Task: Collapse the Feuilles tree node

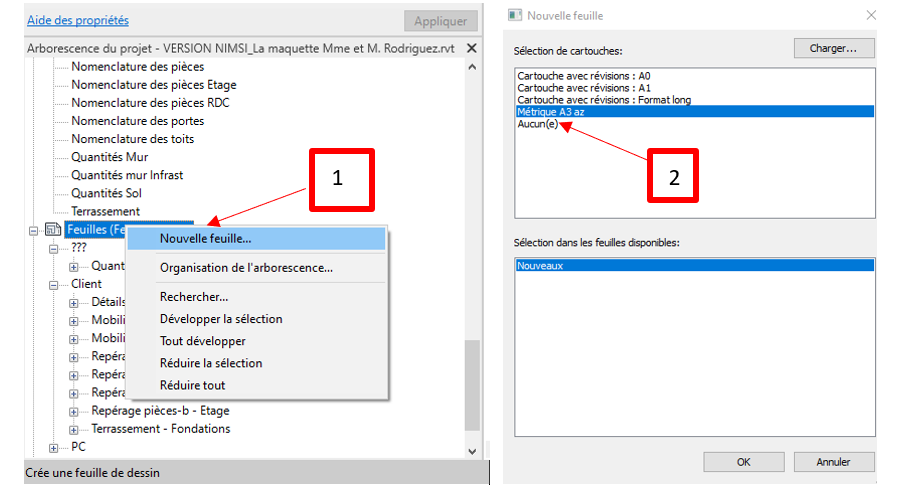Action: click(35, 230)
